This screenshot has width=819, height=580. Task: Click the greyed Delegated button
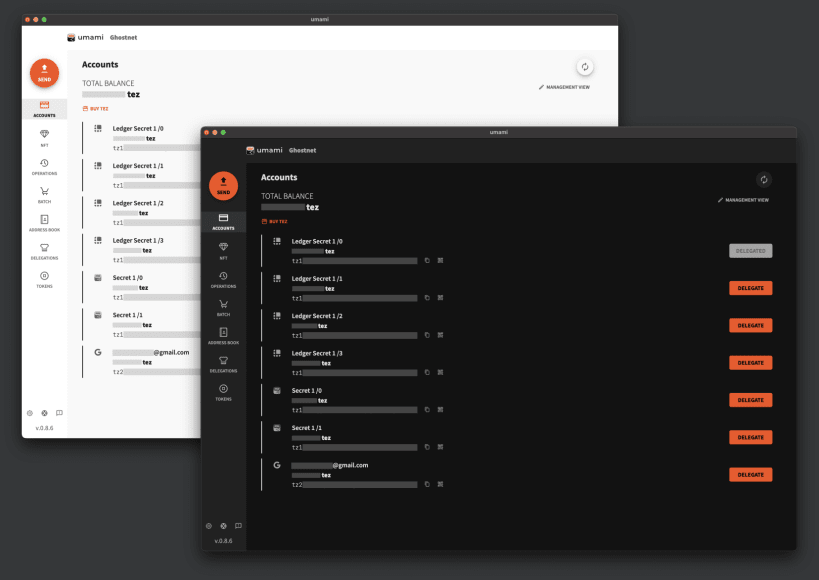click(x=751, y=251)
